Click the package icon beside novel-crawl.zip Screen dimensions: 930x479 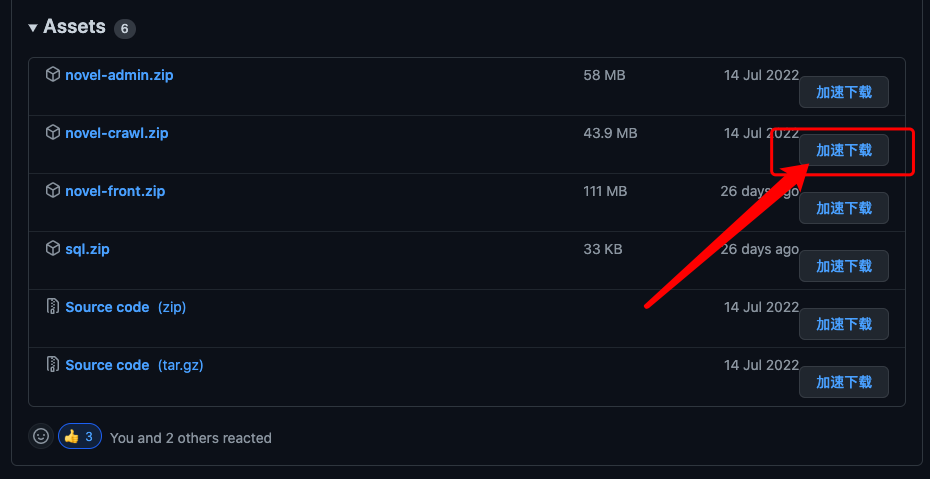pos(53,133)
